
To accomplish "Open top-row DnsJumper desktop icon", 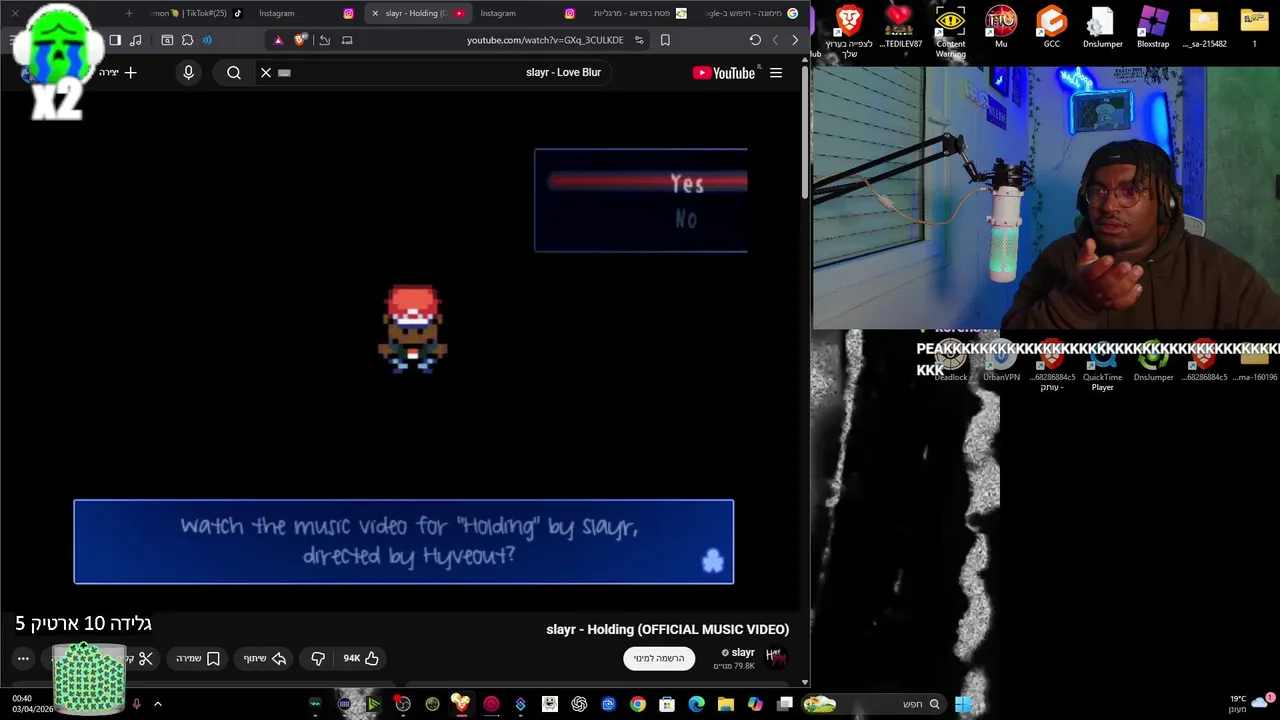I will 1101,27.
